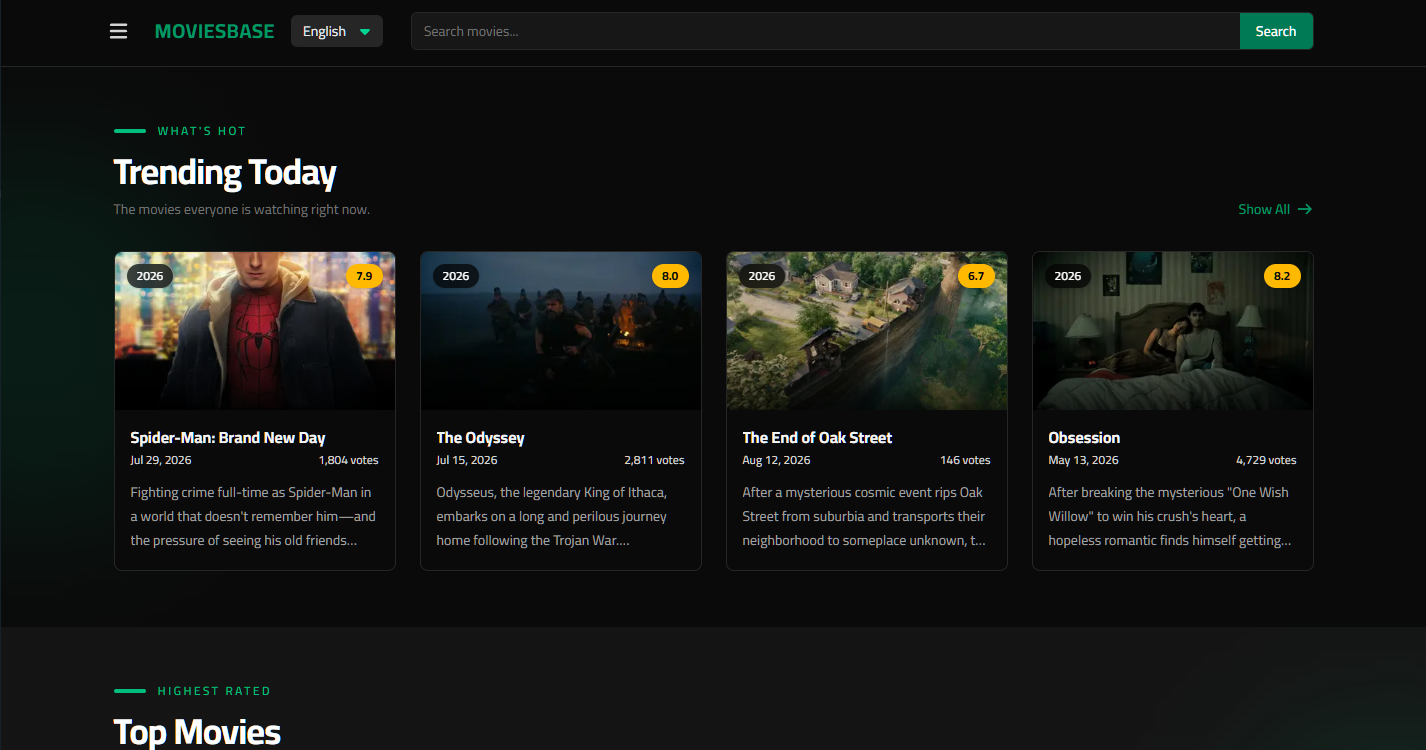Screen dimensions: 1426x750
Task: Click the Spider-Man: Brand New Day title
Action: point(228,437)
